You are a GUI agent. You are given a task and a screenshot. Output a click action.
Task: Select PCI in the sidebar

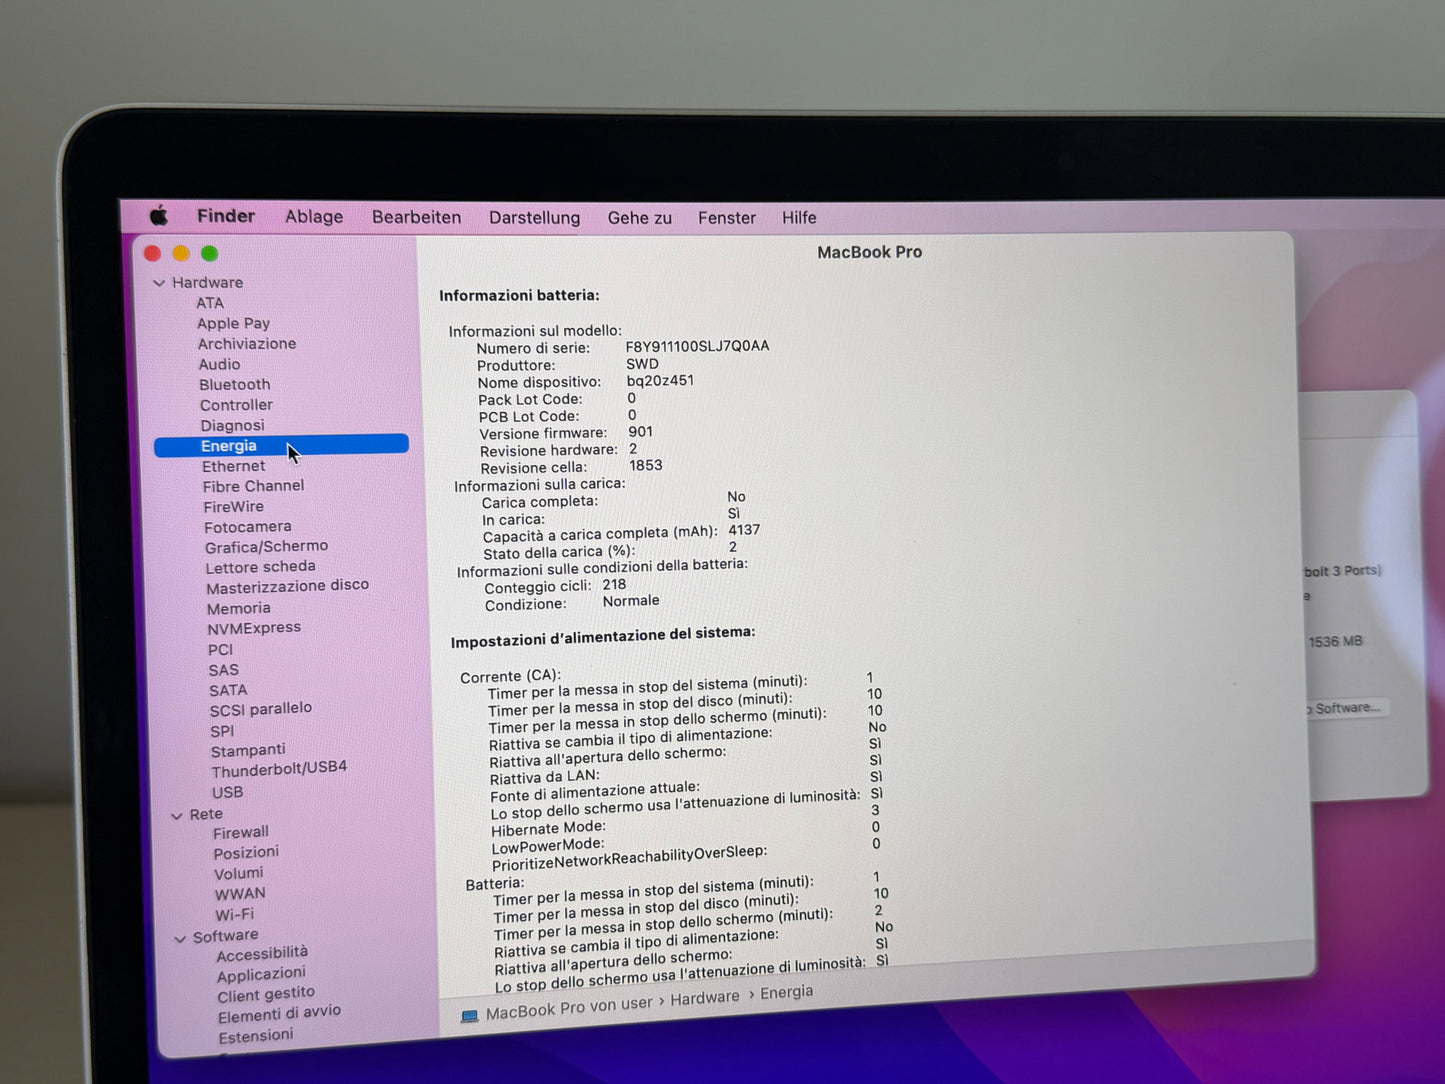tap(220, 649)
